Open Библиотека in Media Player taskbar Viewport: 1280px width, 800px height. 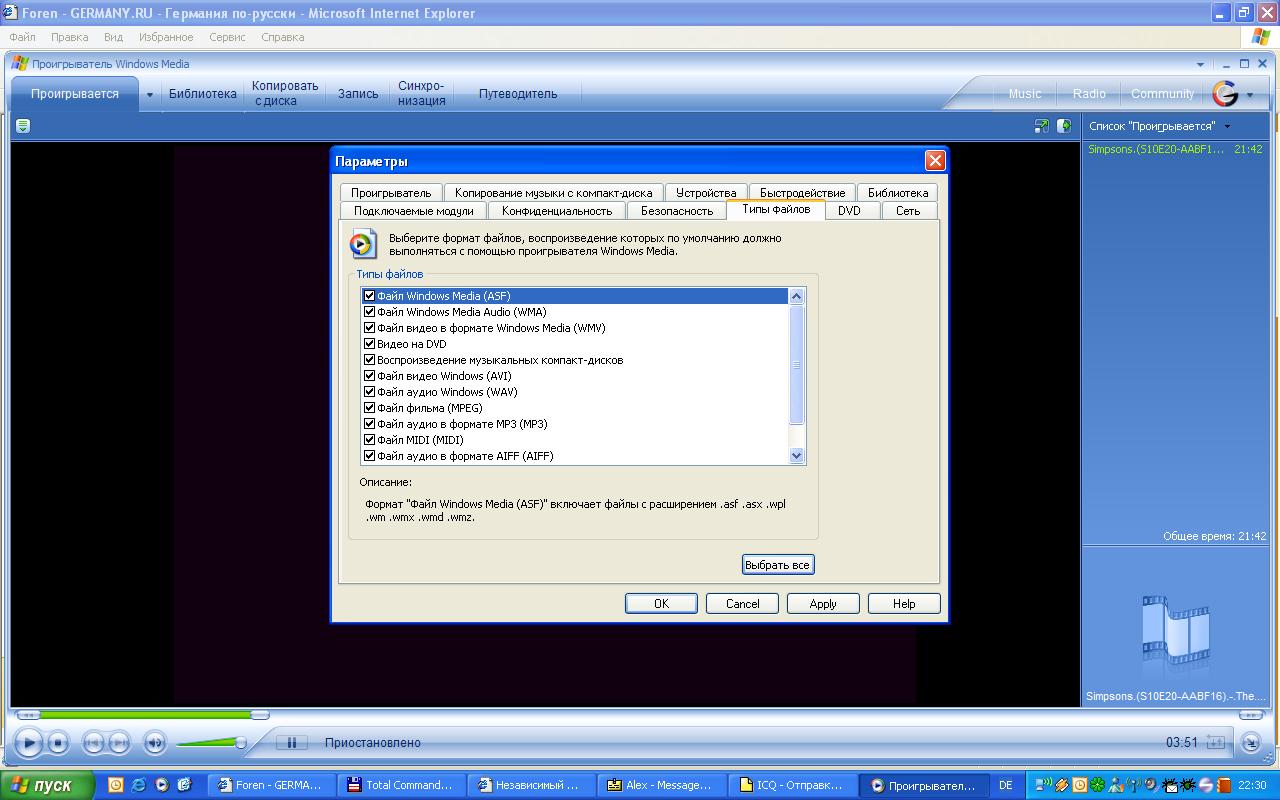pyautogui.click(x=203, y=94)
